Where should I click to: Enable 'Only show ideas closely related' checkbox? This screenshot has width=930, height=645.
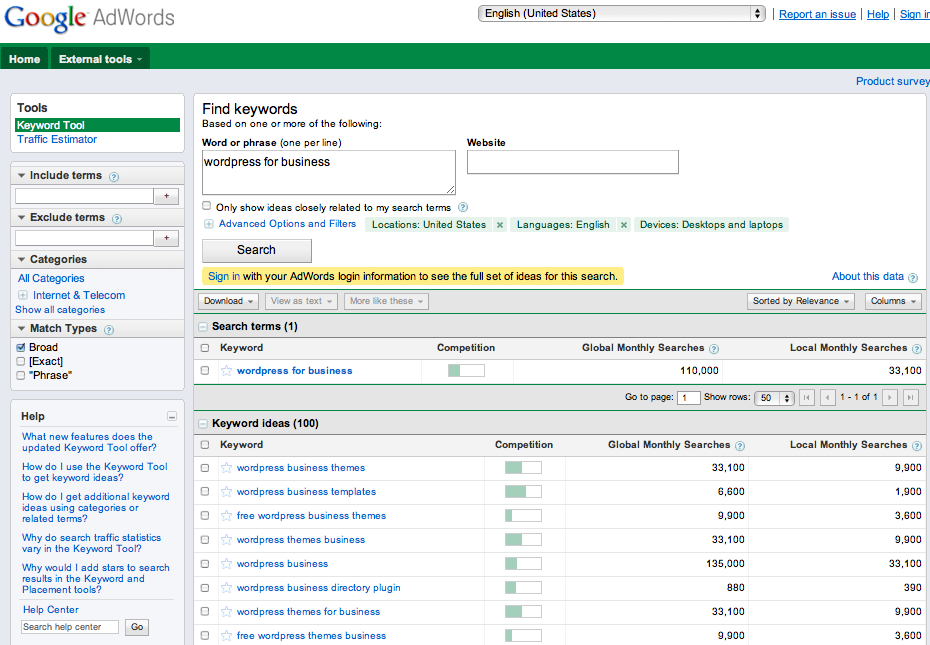coord(206,206)
